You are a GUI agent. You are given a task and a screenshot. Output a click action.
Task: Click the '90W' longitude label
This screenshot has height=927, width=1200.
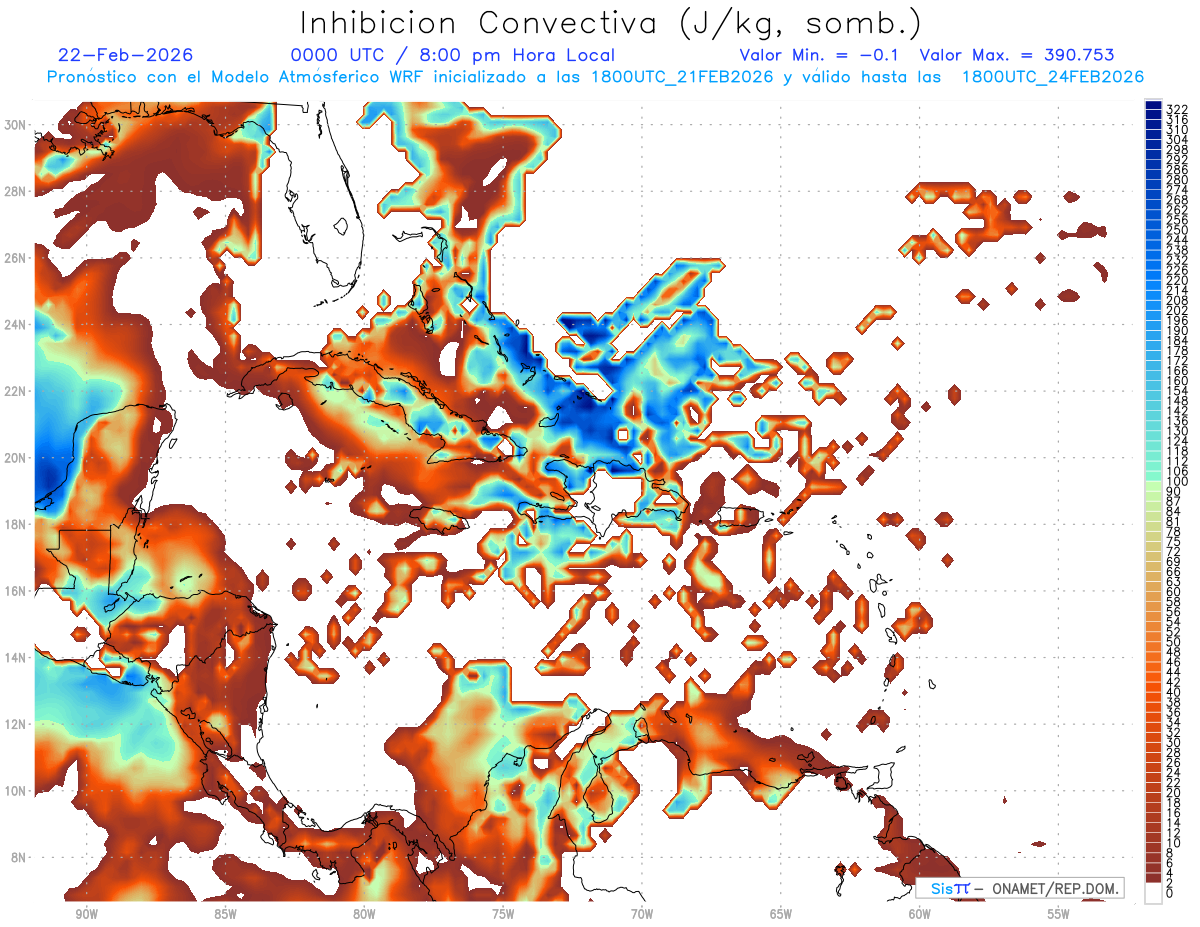point(86,914)
